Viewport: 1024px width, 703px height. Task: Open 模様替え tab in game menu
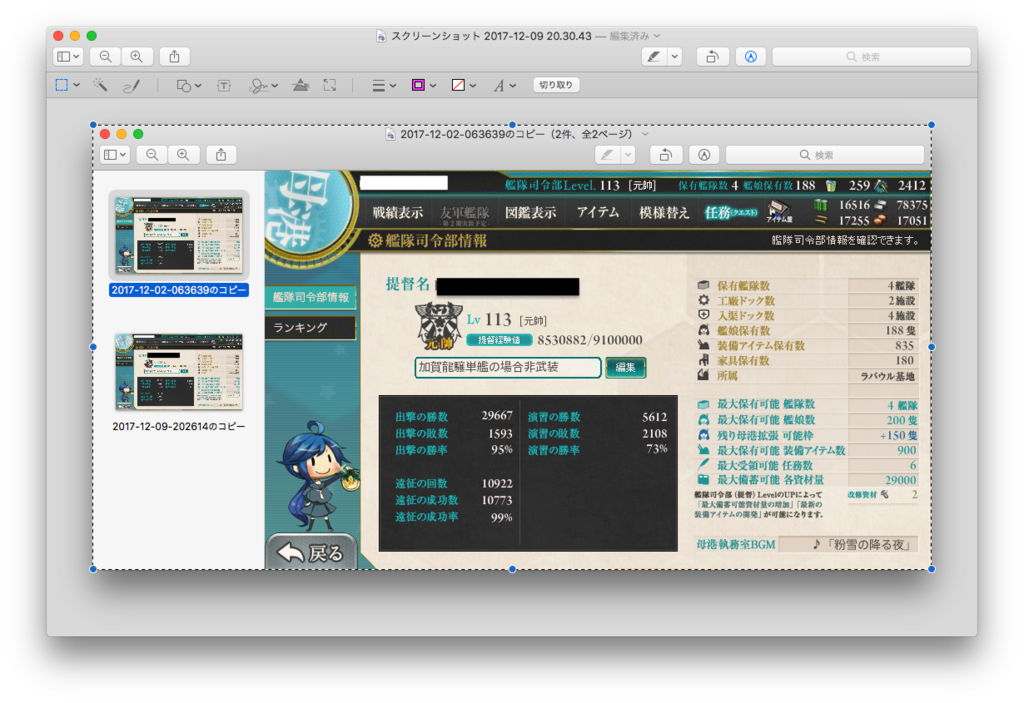click(x=664, y=212)
